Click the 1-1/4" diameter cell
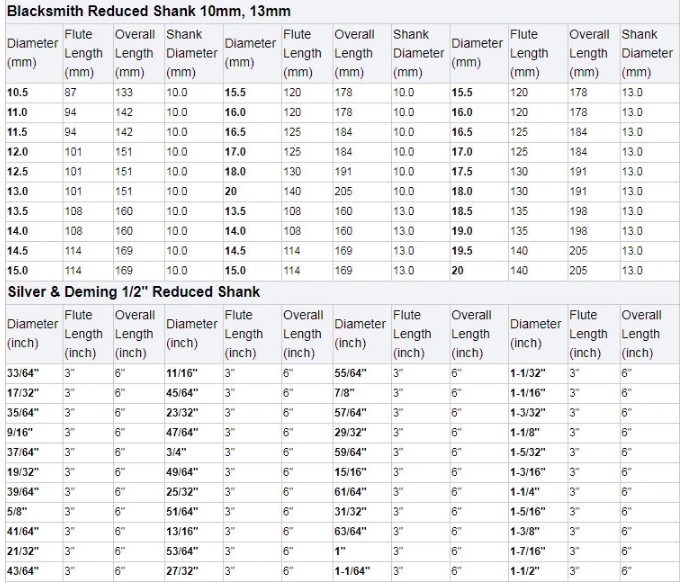The width and height of the screenshot is (682, 585). pyautogui.click(x=525, y=493)
